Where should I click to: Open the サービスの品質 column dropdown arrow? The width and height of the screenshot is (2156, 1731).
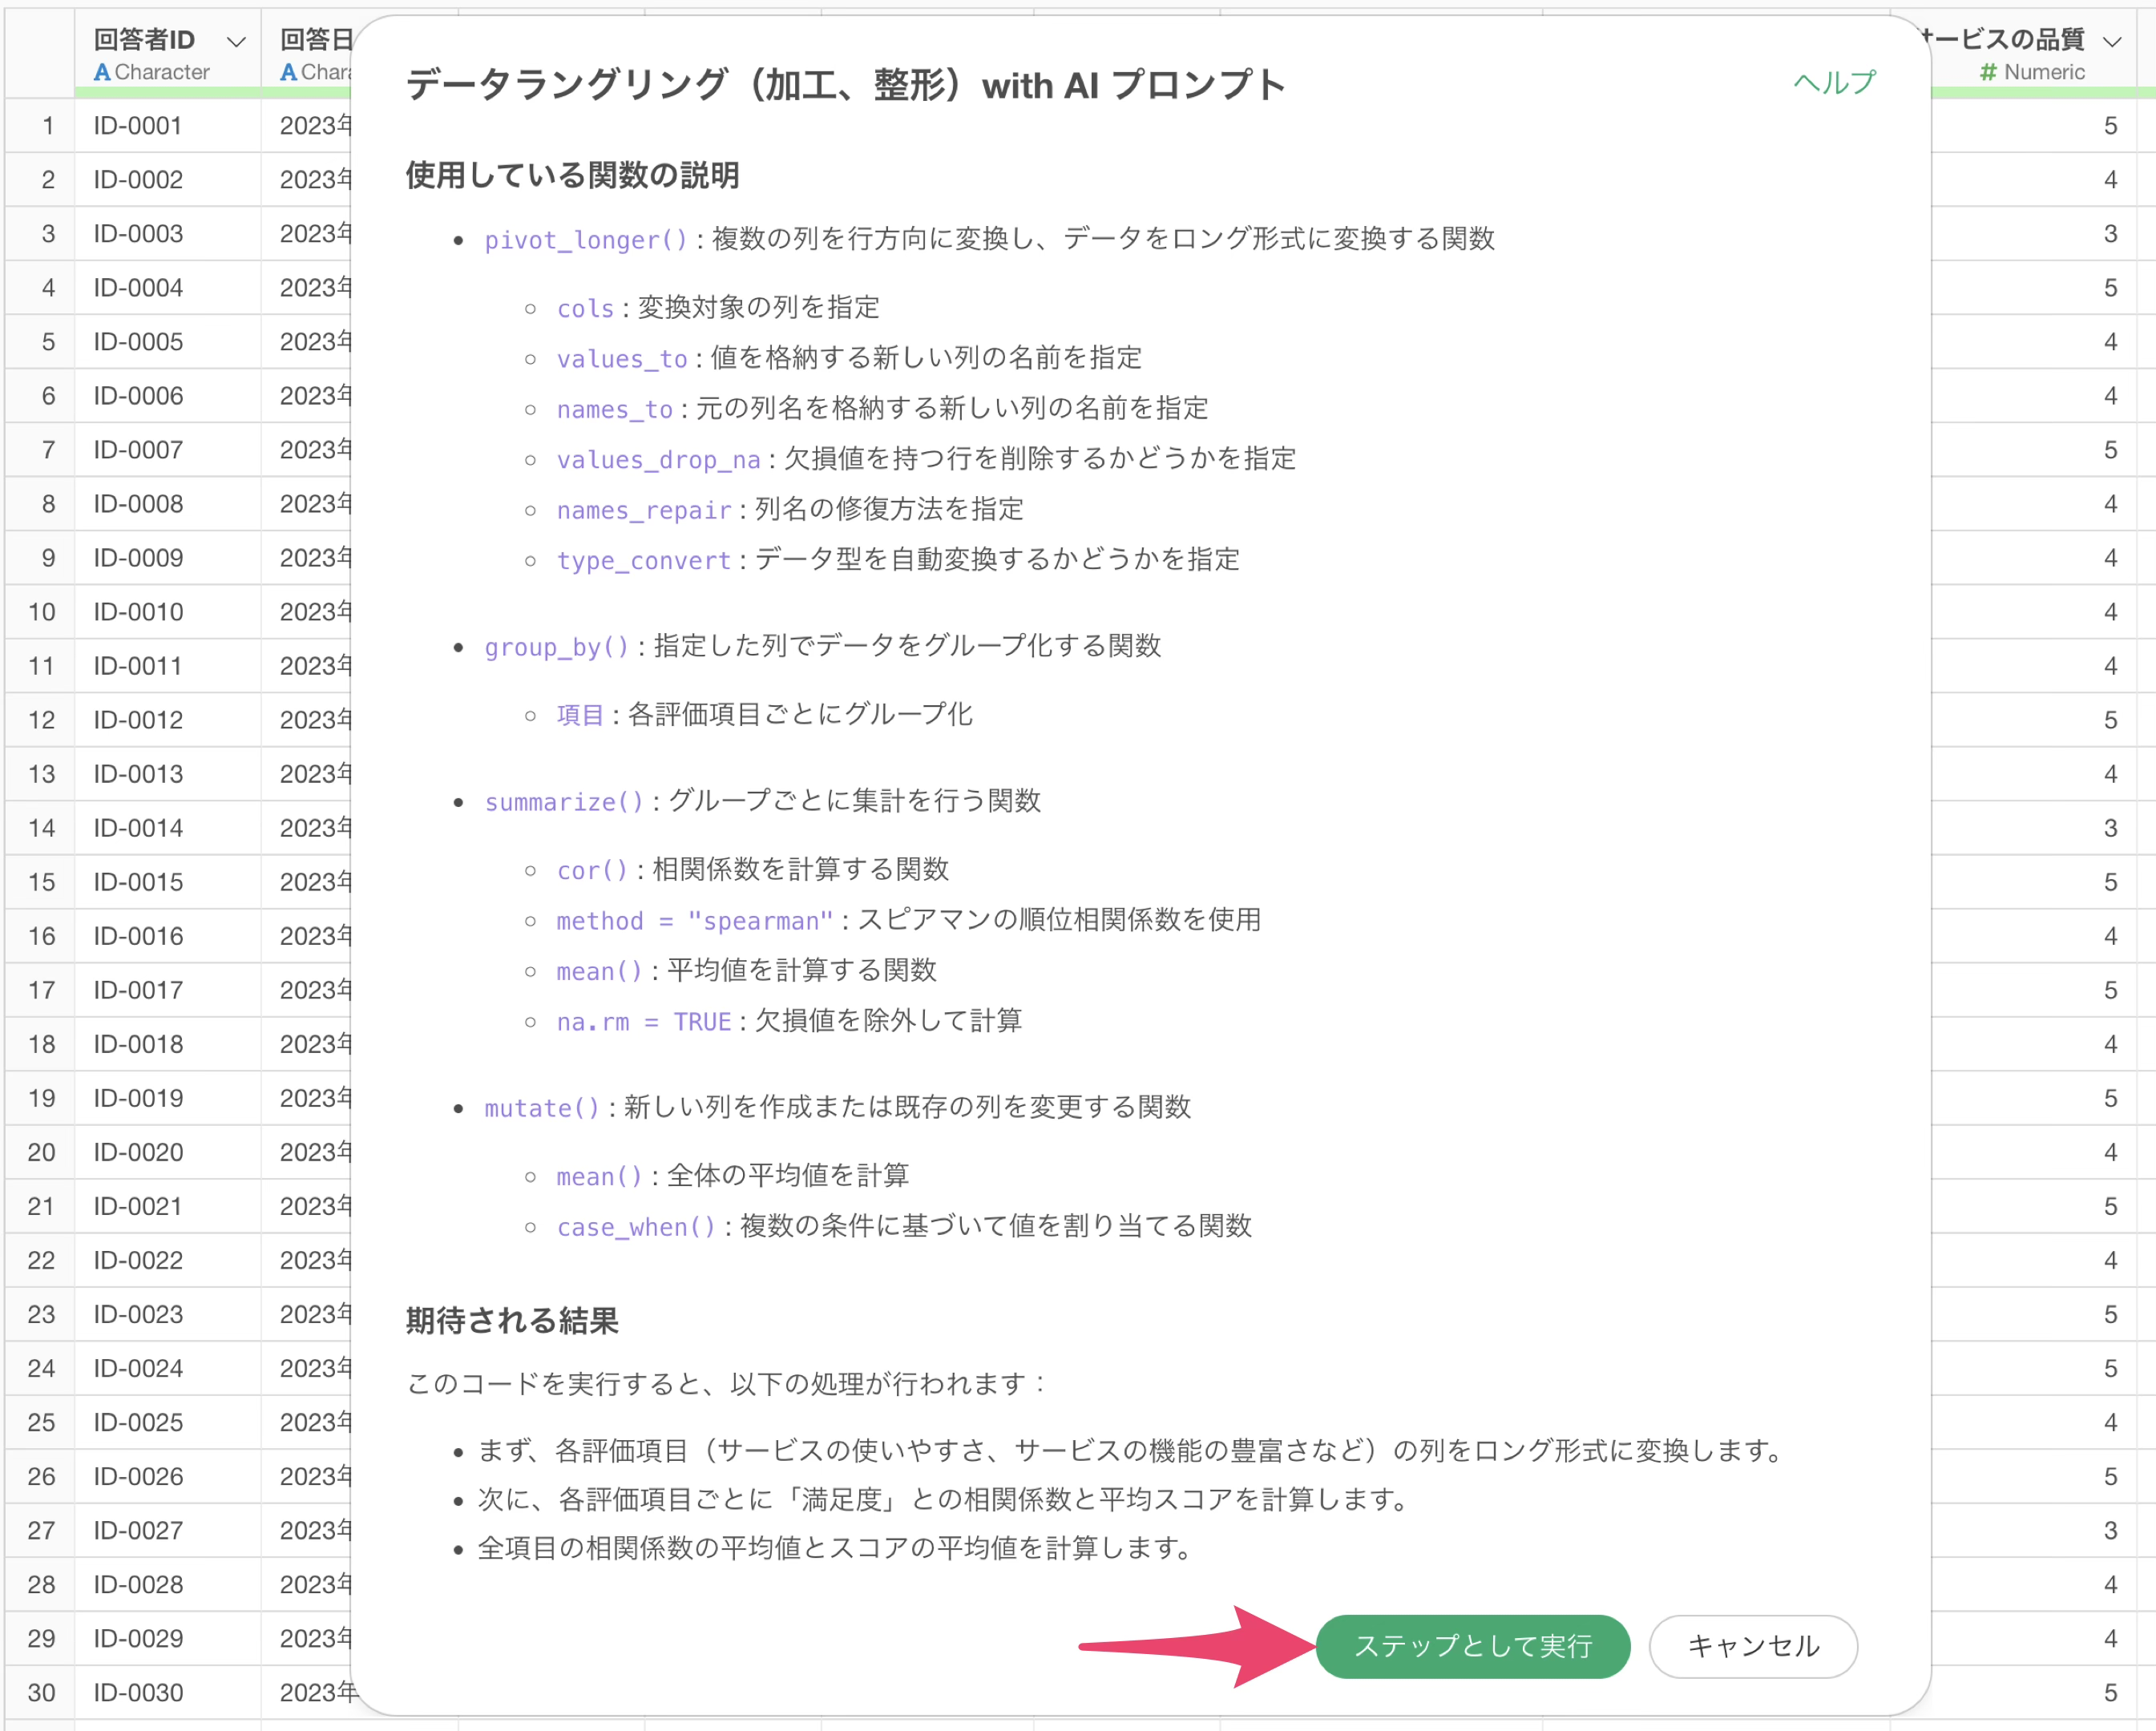point(2111,41)
